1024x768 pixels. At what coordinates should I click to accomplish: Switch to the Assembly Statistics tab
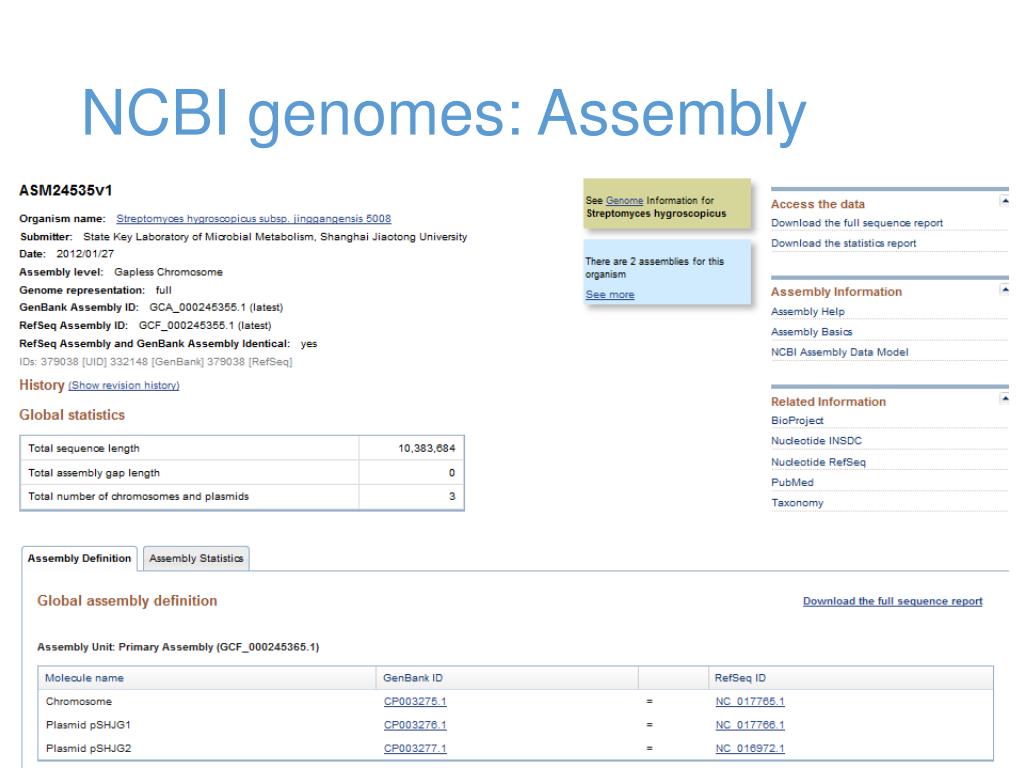196,558
